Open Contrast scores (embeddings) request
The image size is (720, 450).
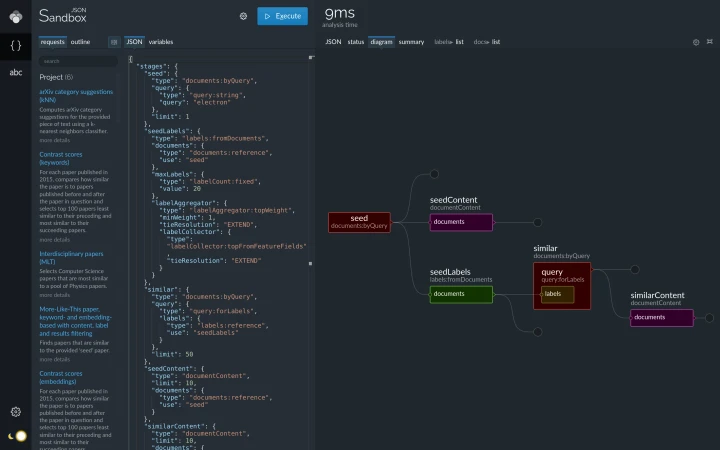(x=61, y=377)
